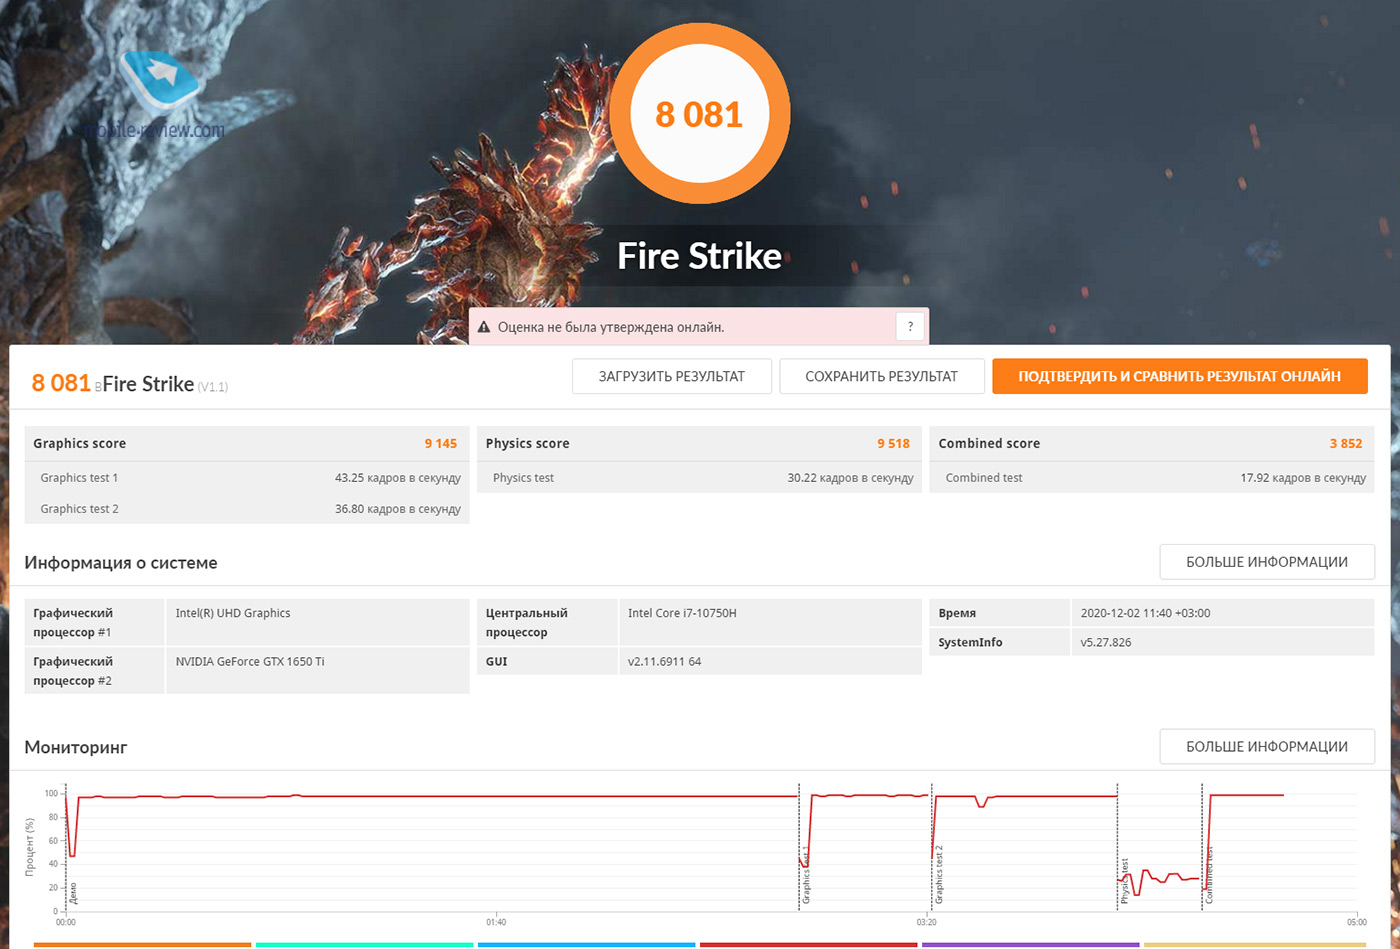Click ПОДТВЕРДИТЬ И СРАВНИТЬ РЕЗУЛЬТАТ ОНЛАЙН button
The width and height of the screenshot is (1400, 949).
tap(1180, 376)
